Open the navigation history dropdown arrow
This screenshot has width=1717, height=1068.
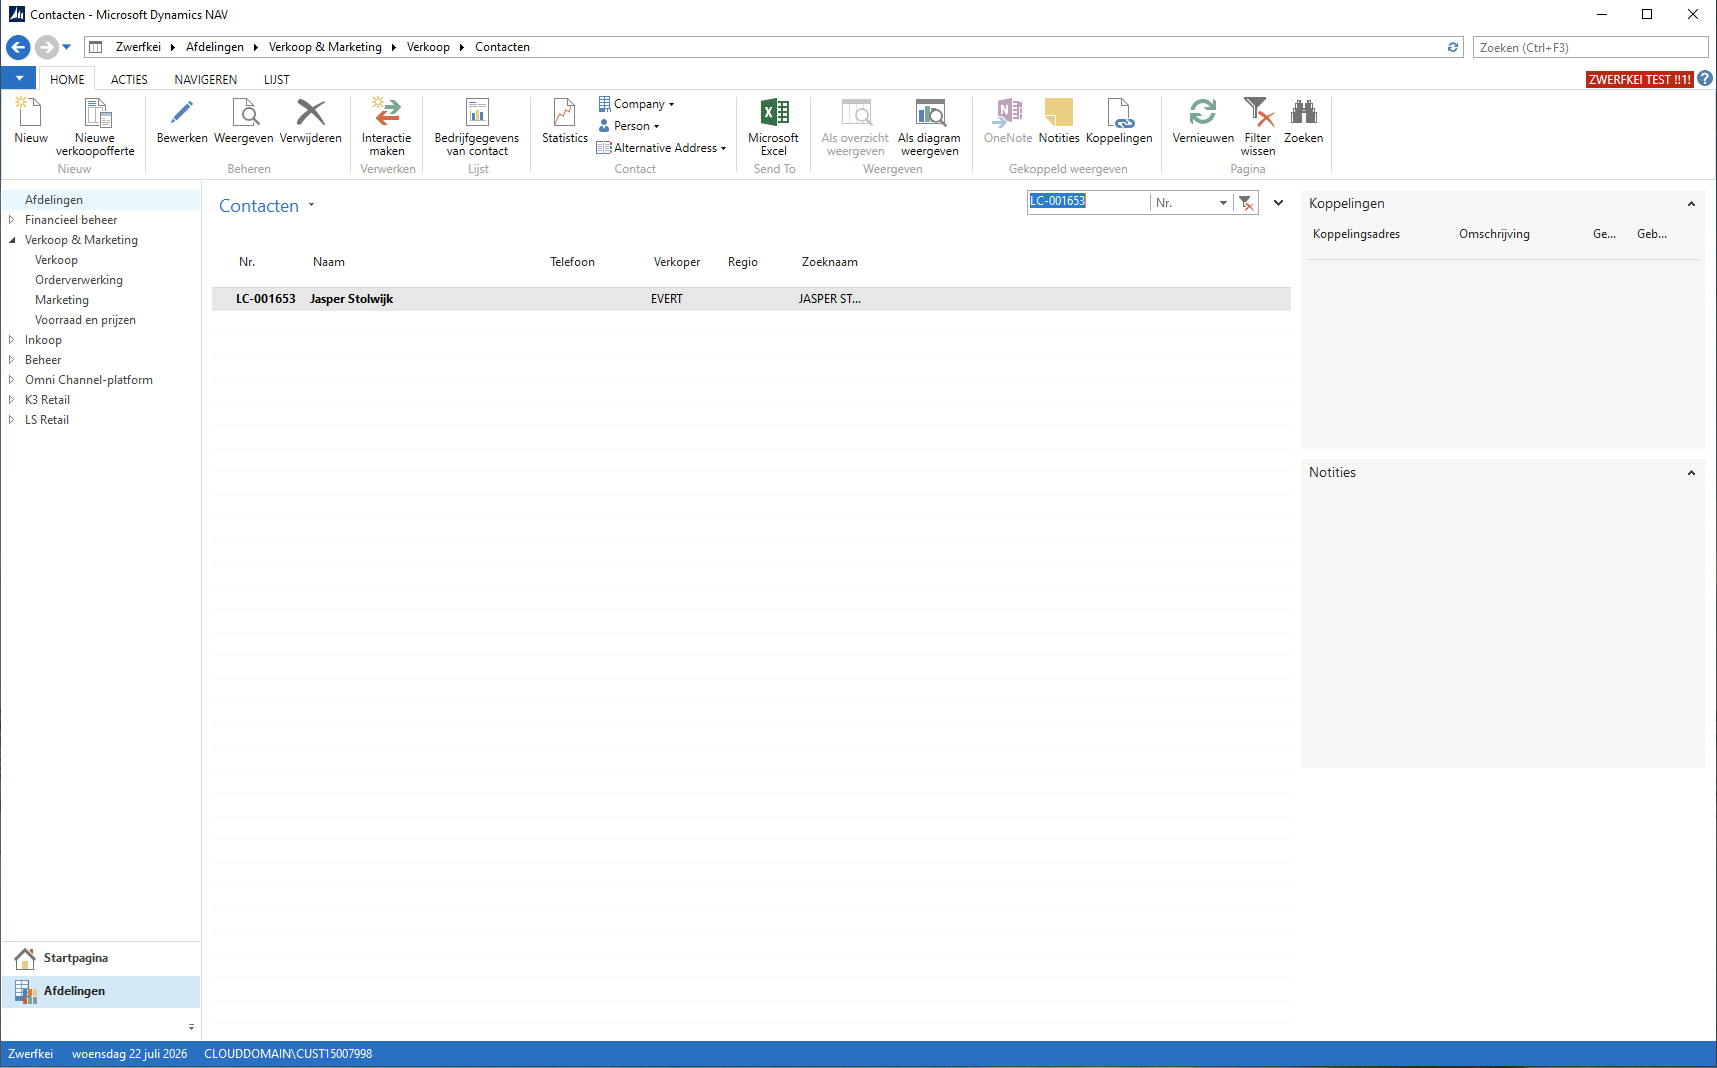click(x=66, y=47)
